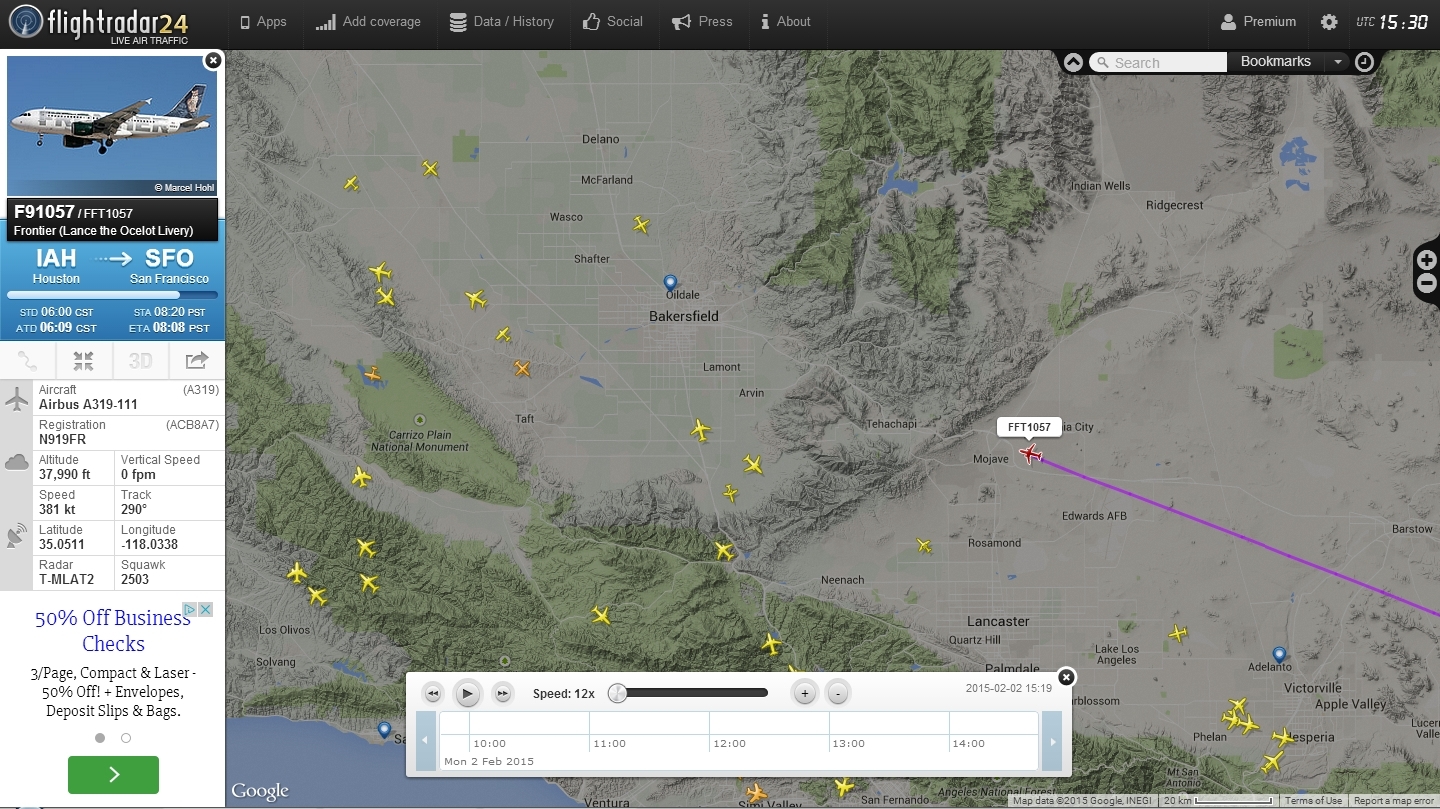The image size is (1440, 809).
Task: Toggle the flight route display icon
Action: (x=27, y=361)
